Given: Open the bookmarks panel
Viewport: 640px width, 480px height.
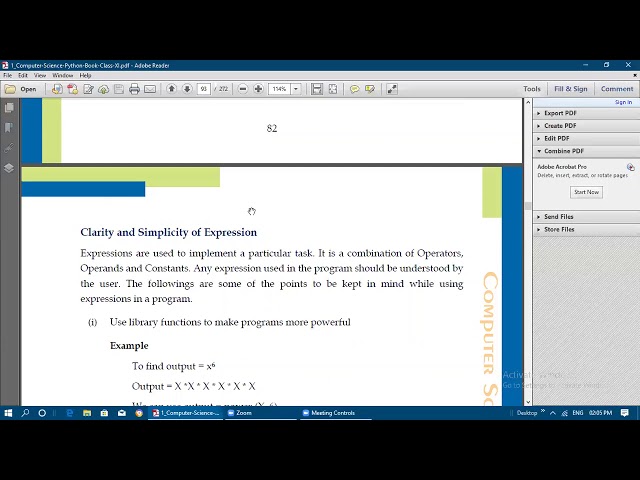Looking at the screenshot, I should point(9,128).
